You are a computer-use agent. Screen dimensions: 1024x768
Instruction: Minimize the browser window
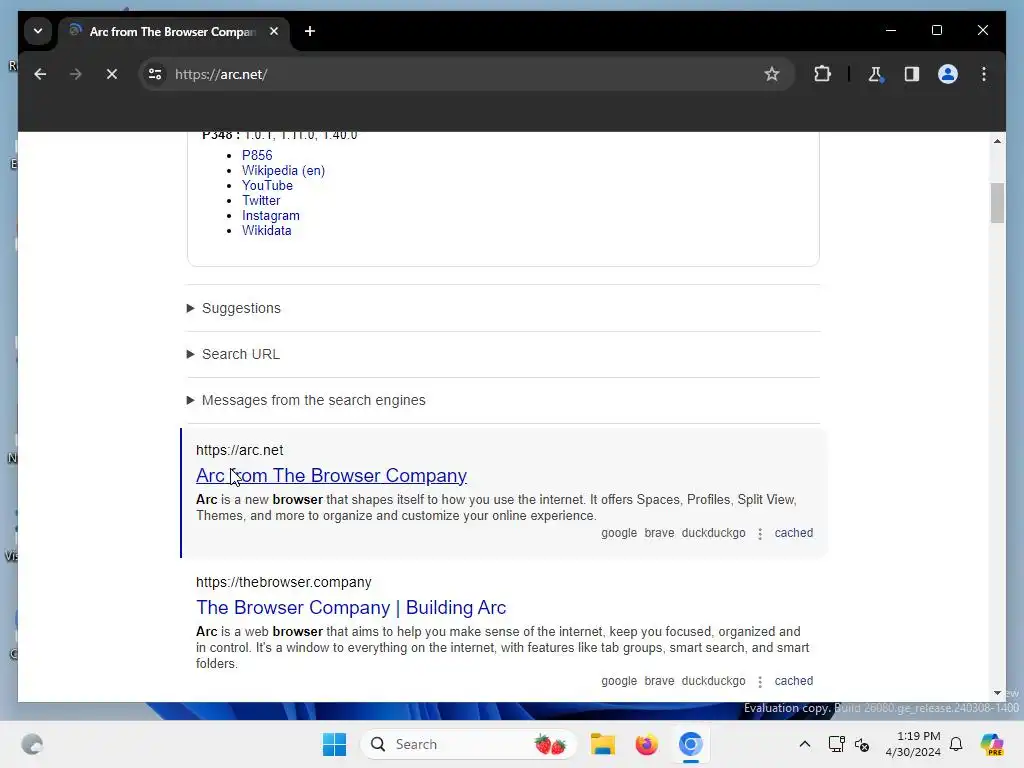coord(891,30)
